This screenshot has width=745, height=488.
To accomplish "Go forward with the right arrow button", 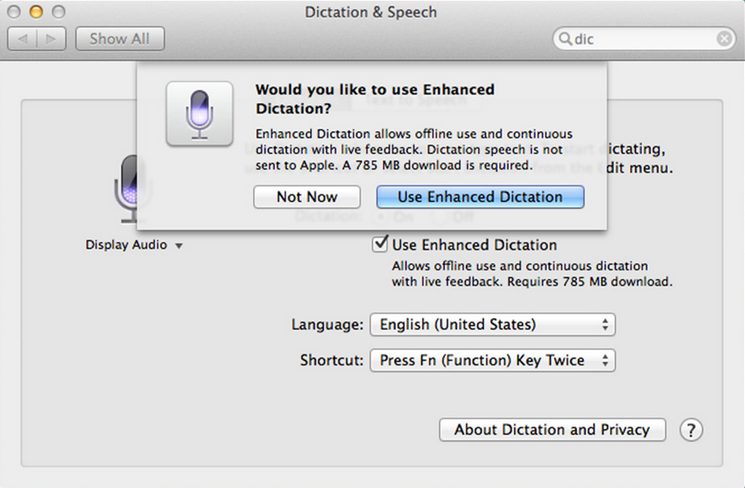I will (51, 38).
